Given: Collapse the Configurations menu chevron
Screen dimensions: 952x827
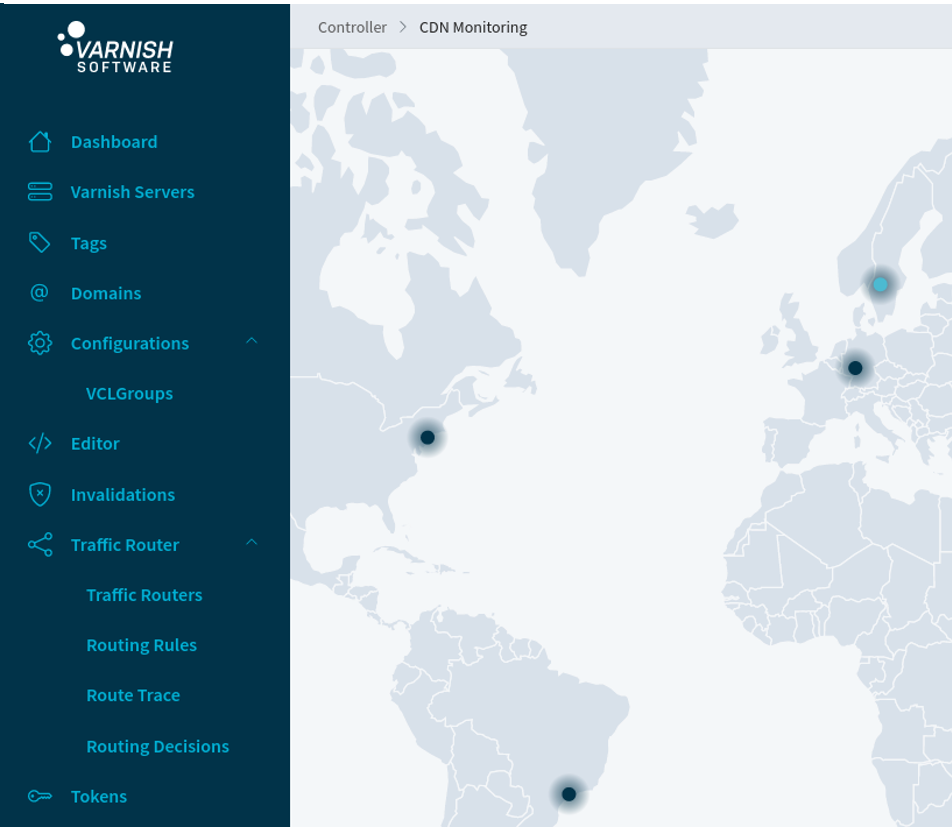Looking at the screenshot, I should (x=252, y=342).
